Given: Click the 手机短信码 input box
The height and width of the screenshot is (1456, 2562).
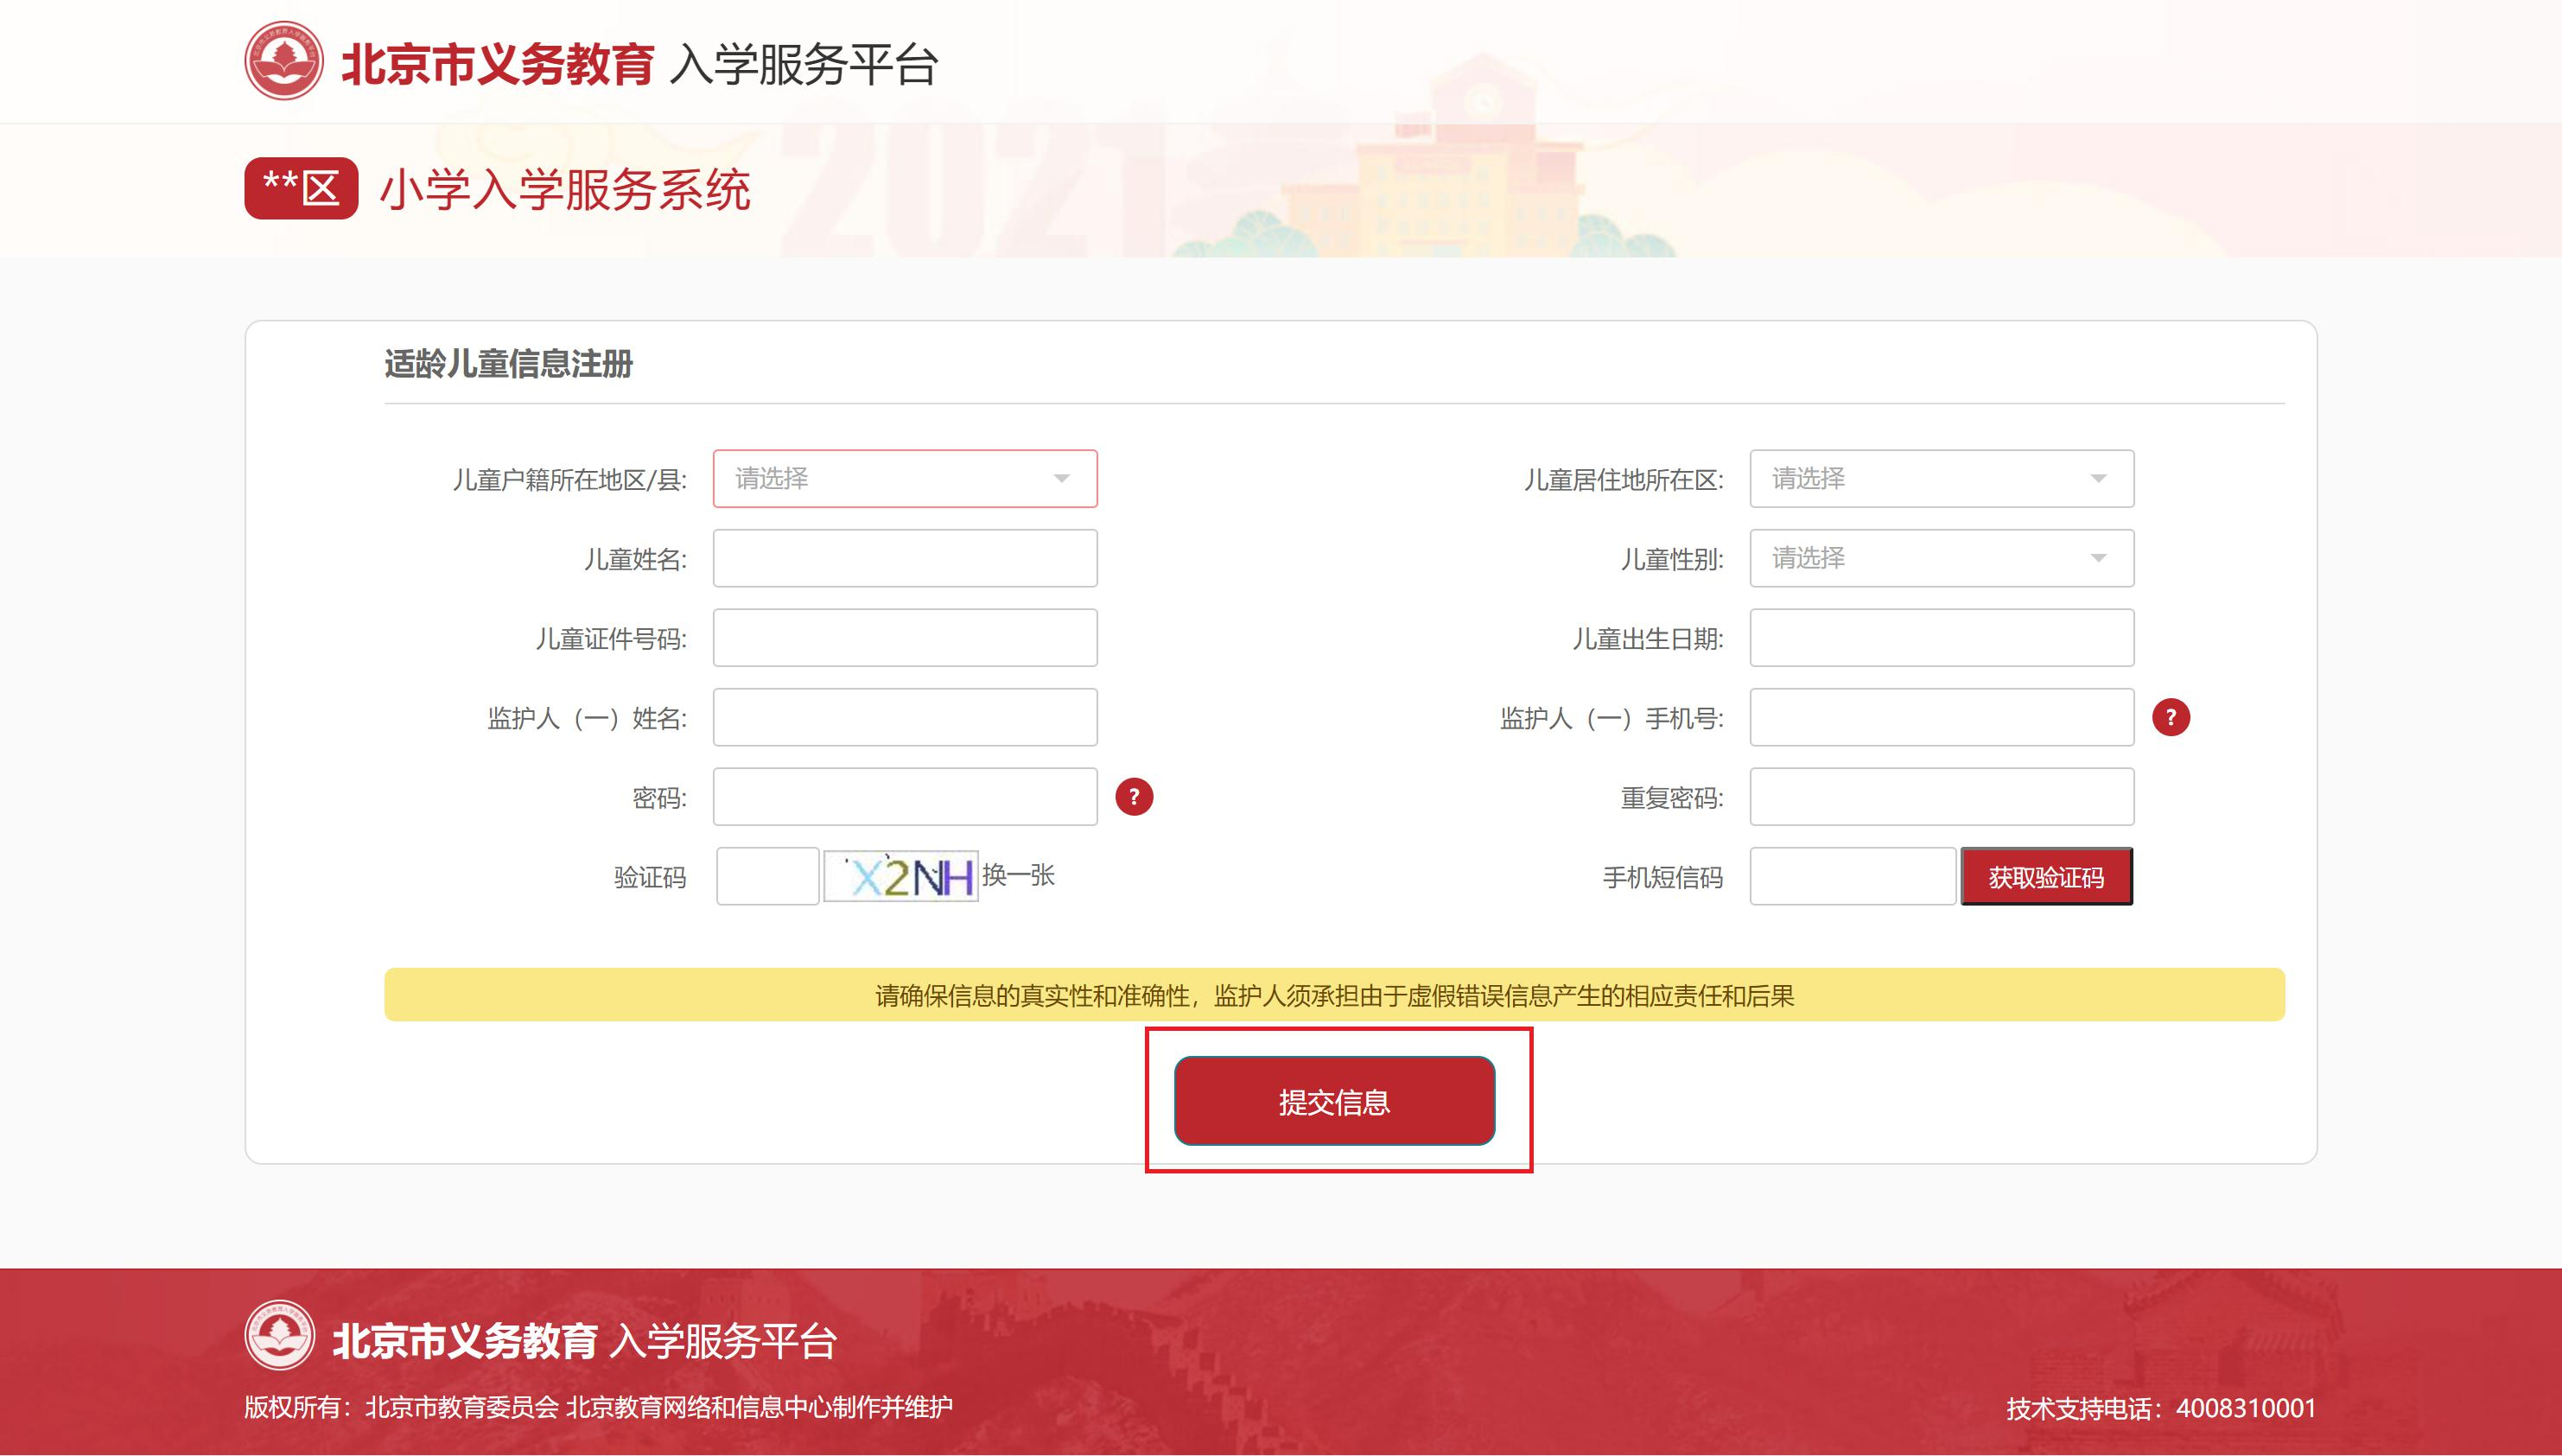Looking at the screenshot, I should pyautogui.click(x=1852, y=877).
